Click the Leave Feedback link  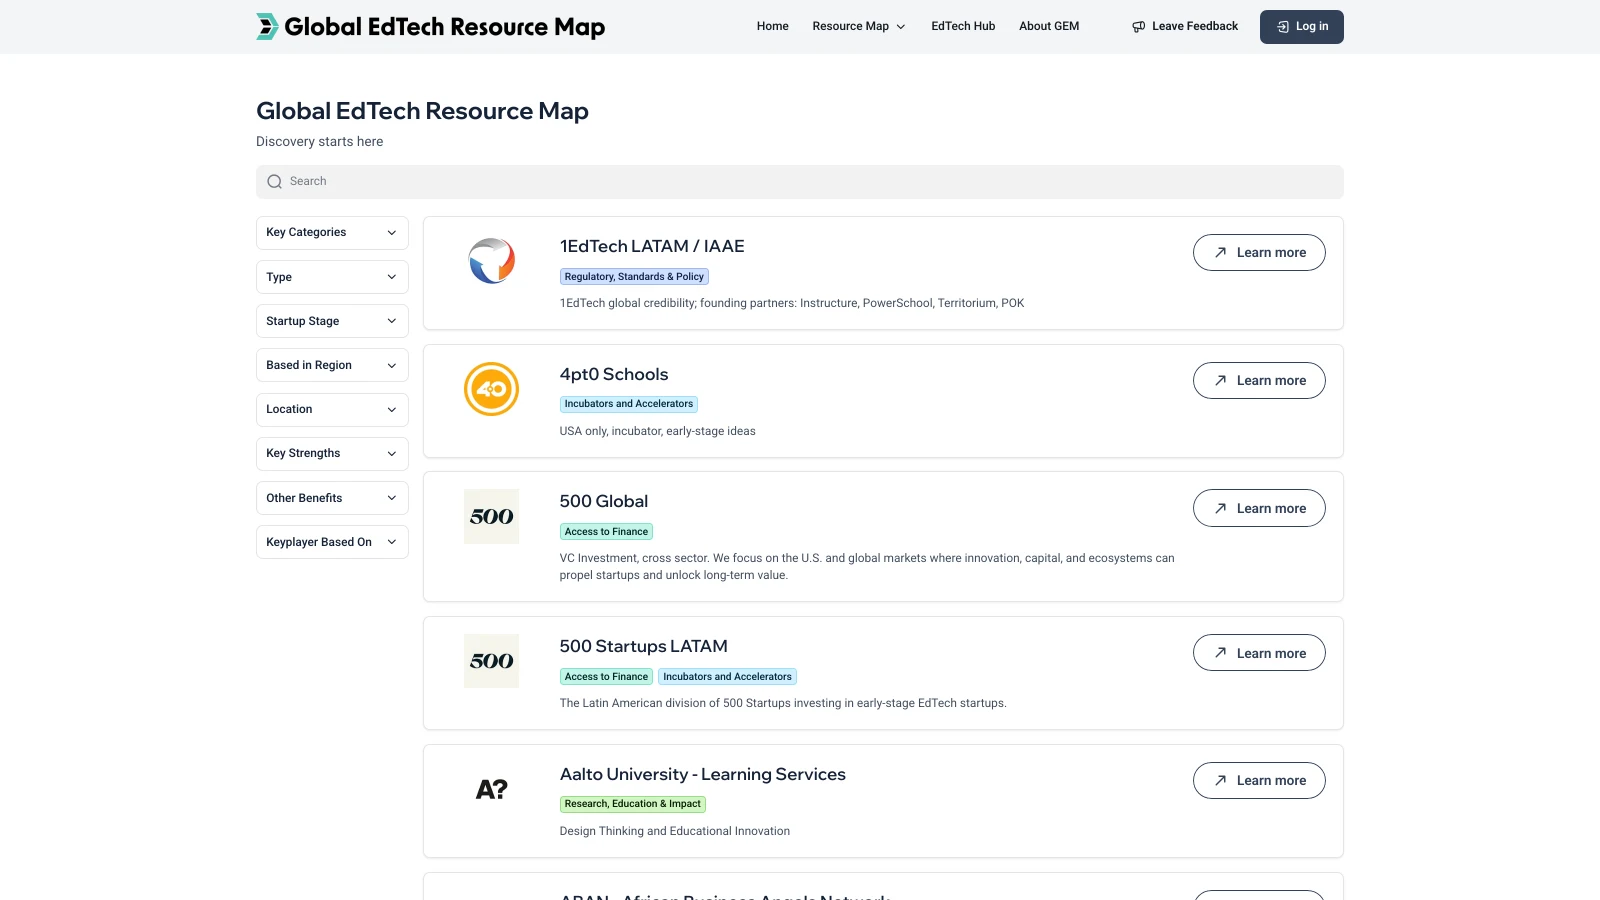click(1185, 27)
